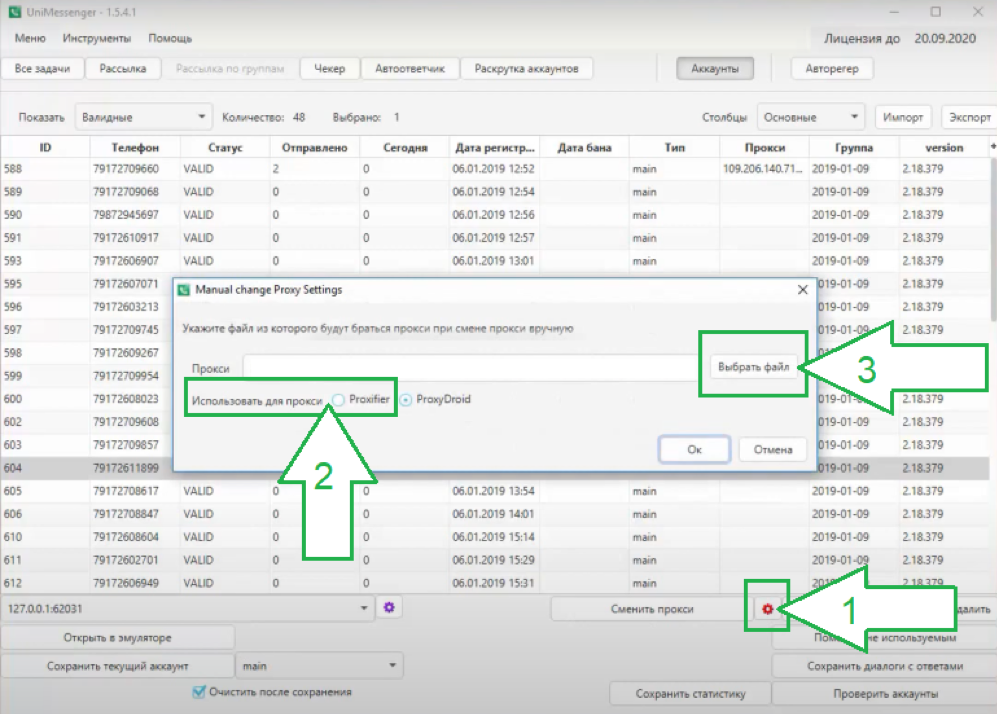Click the red gear next to Сменить прокси
This screenshot has height=714, width=997.
(x=767, y=609)
